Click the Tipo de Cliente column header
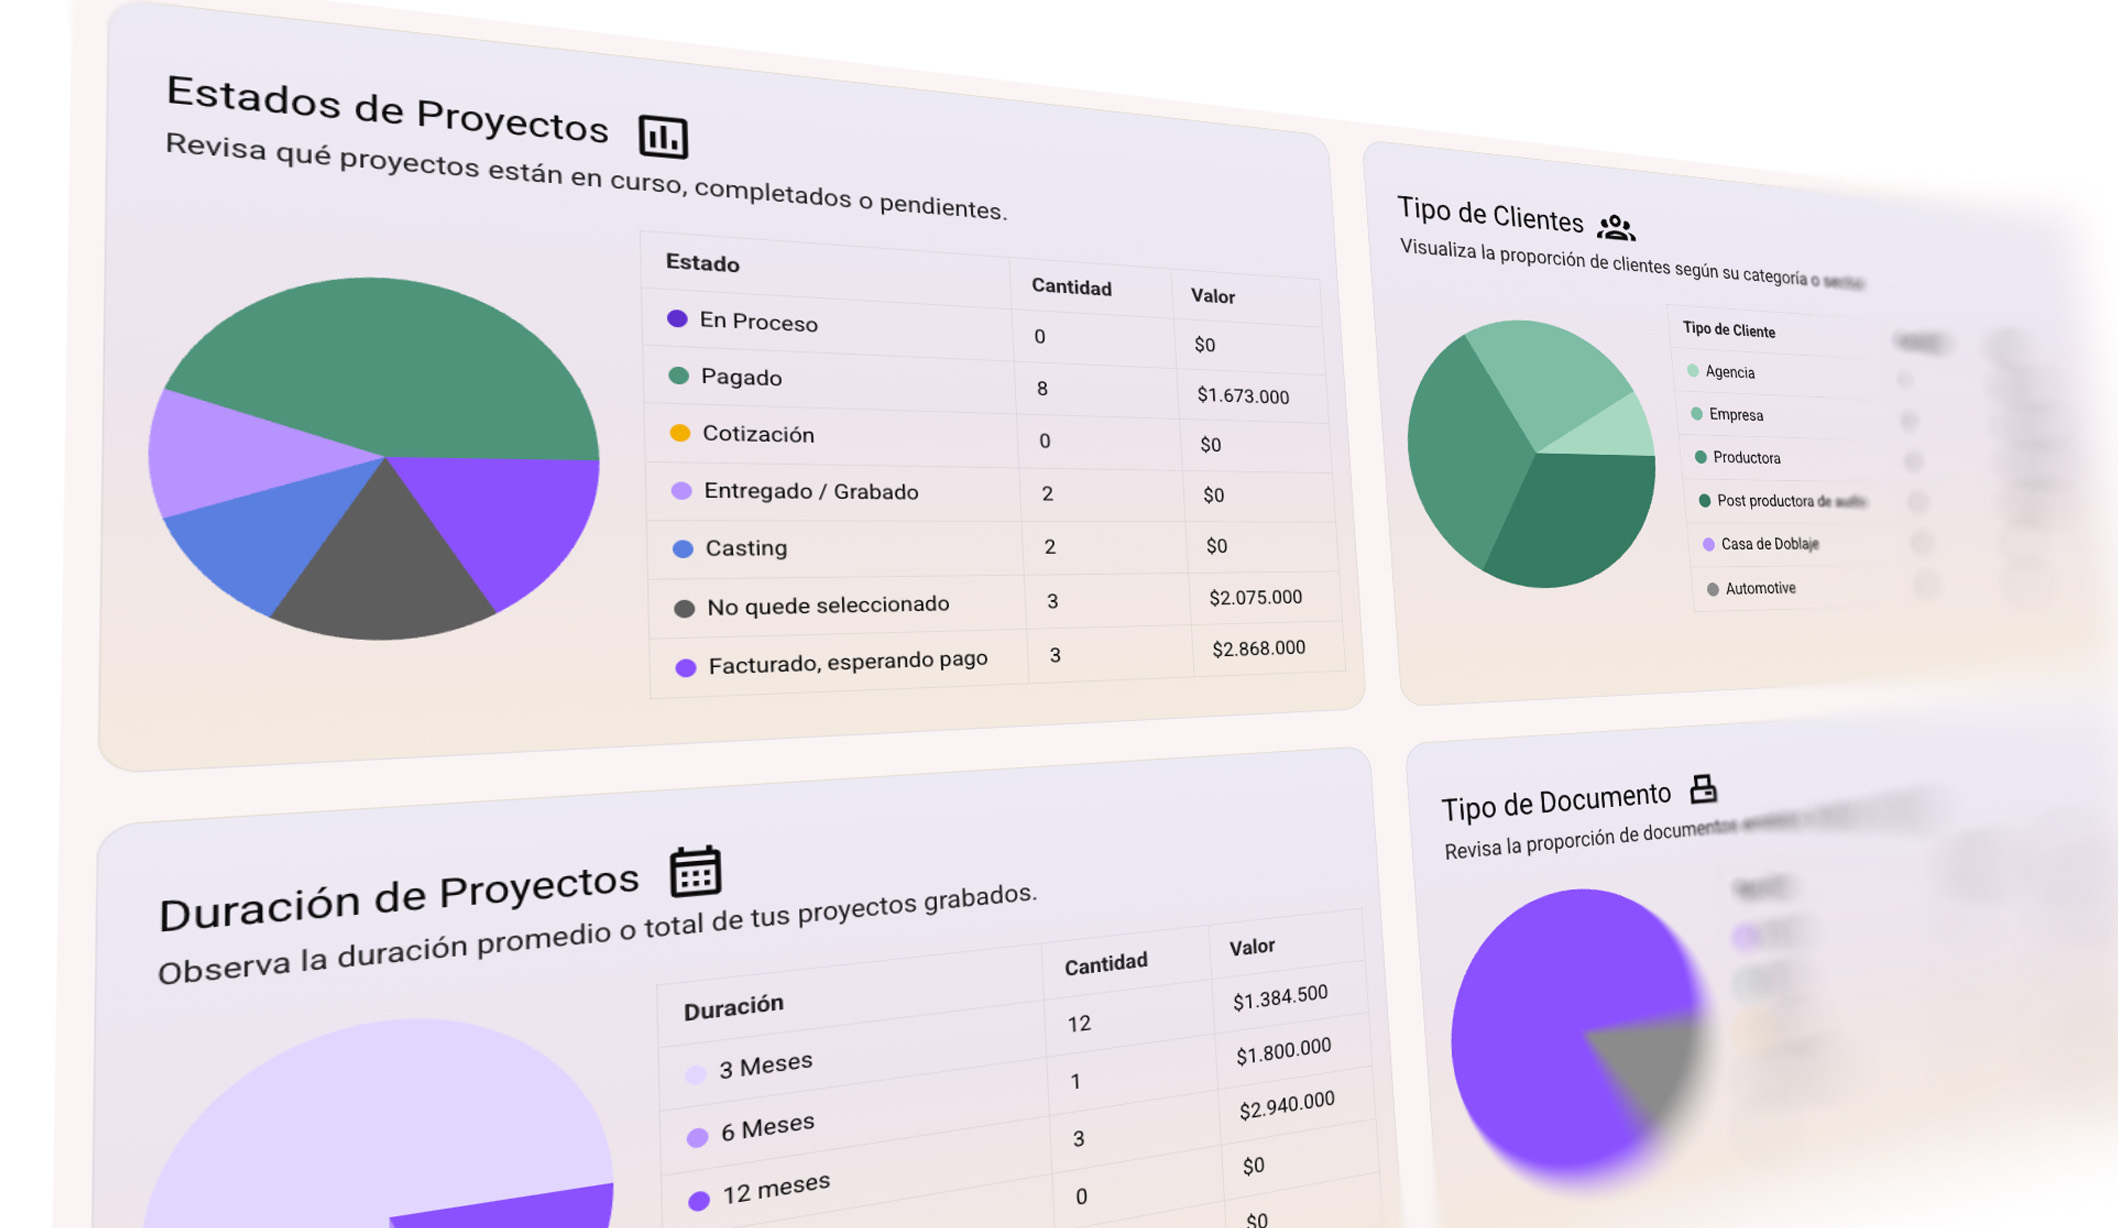Screen dimensions: 2118x1228 (1729, 330)
